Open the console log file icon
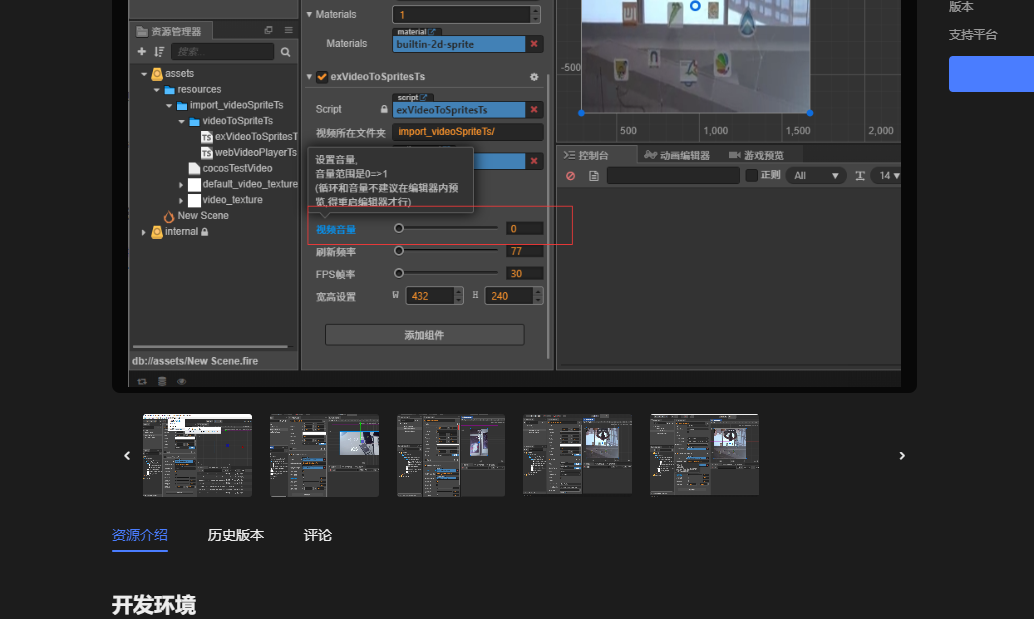This screenshot has height=619, width=1034. coord(593,176)
